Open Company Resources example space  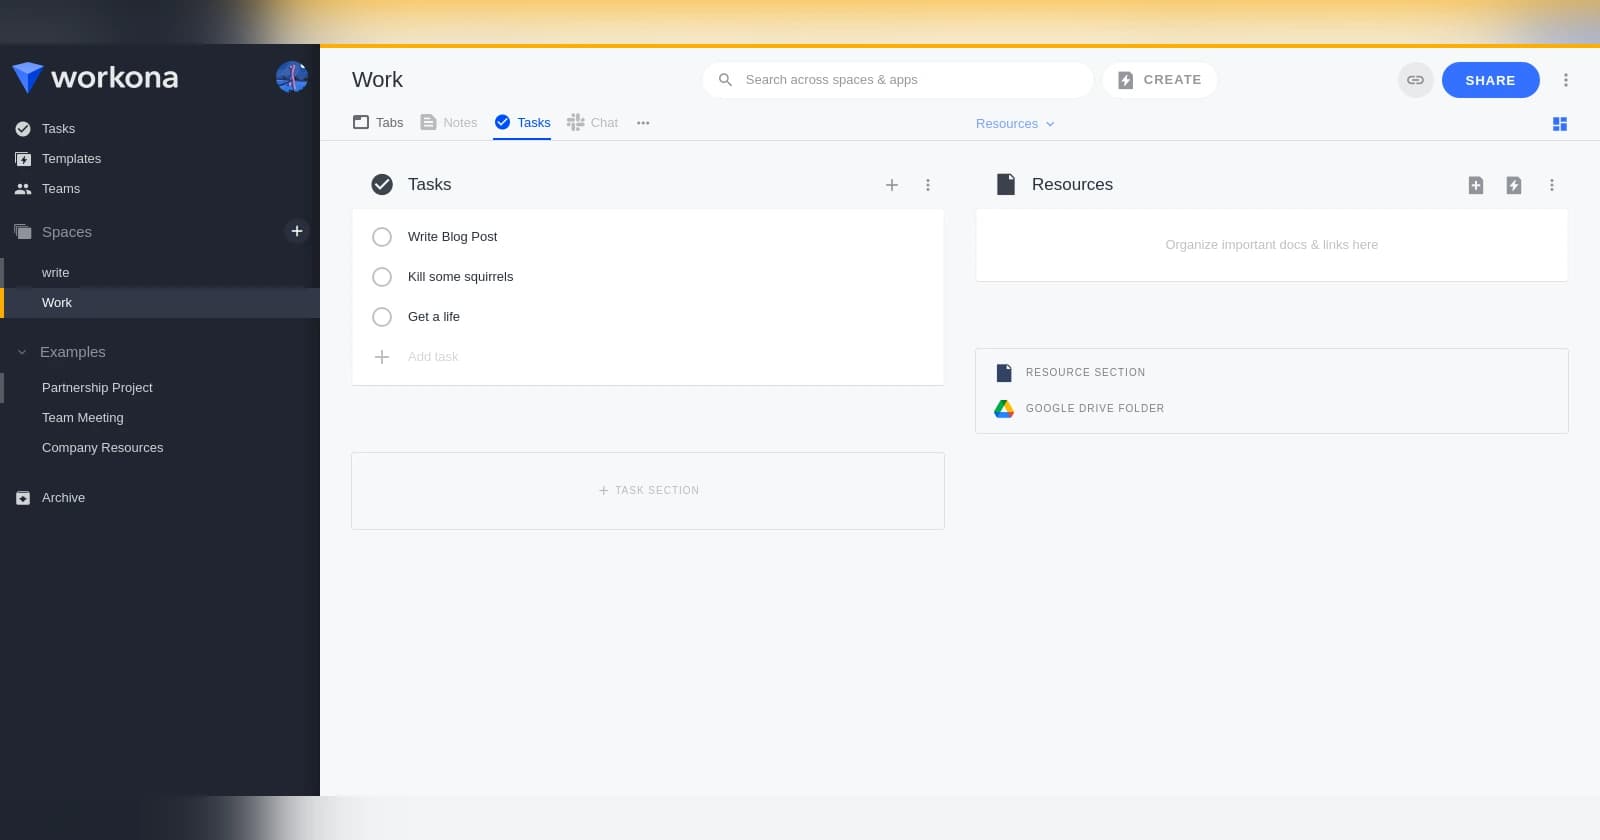tap(102, 447)
